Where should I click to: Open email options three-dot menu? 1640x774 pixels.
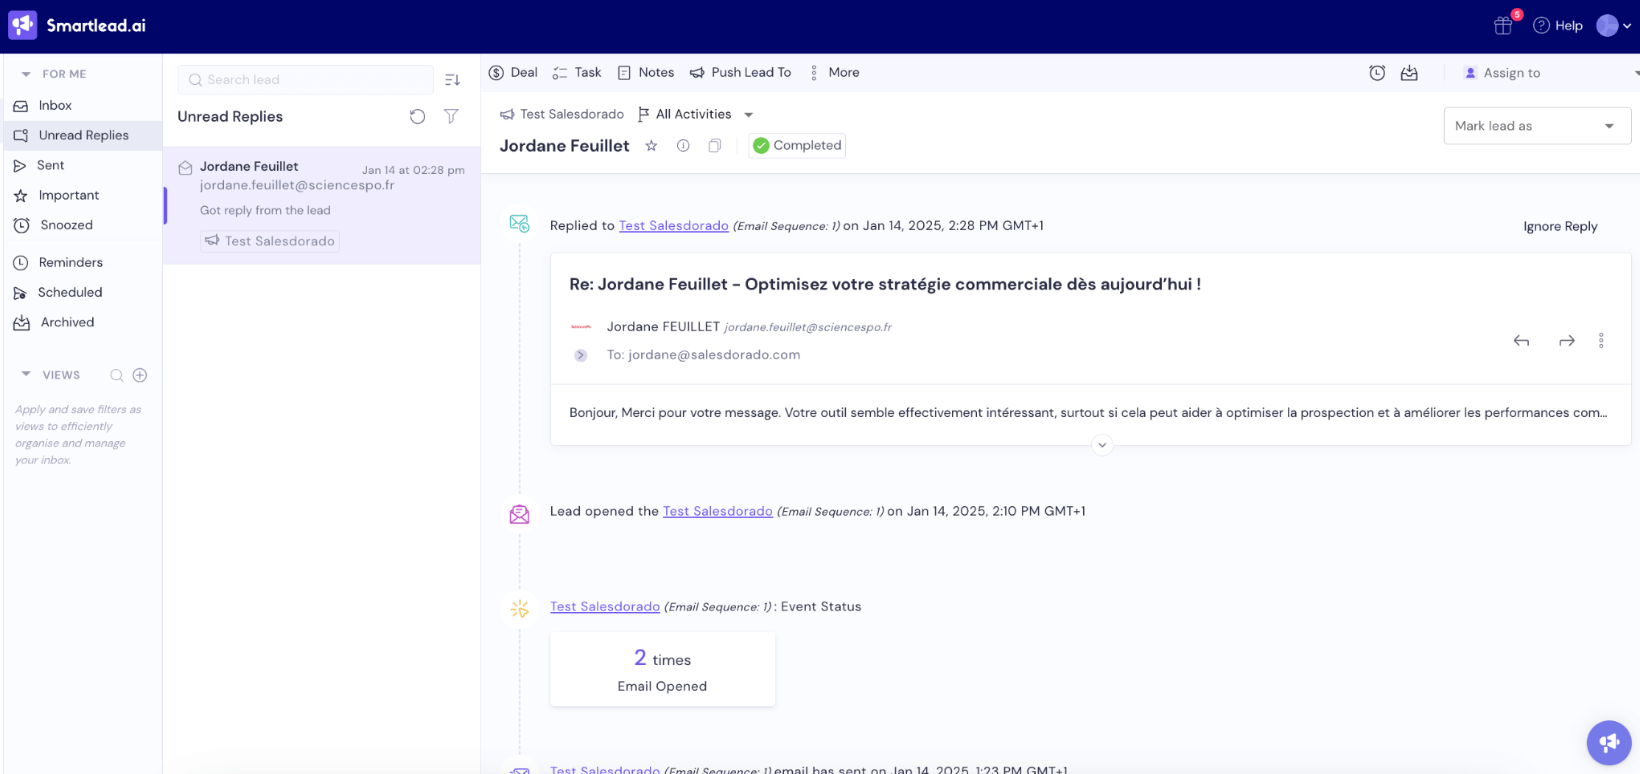[1601, 341]
